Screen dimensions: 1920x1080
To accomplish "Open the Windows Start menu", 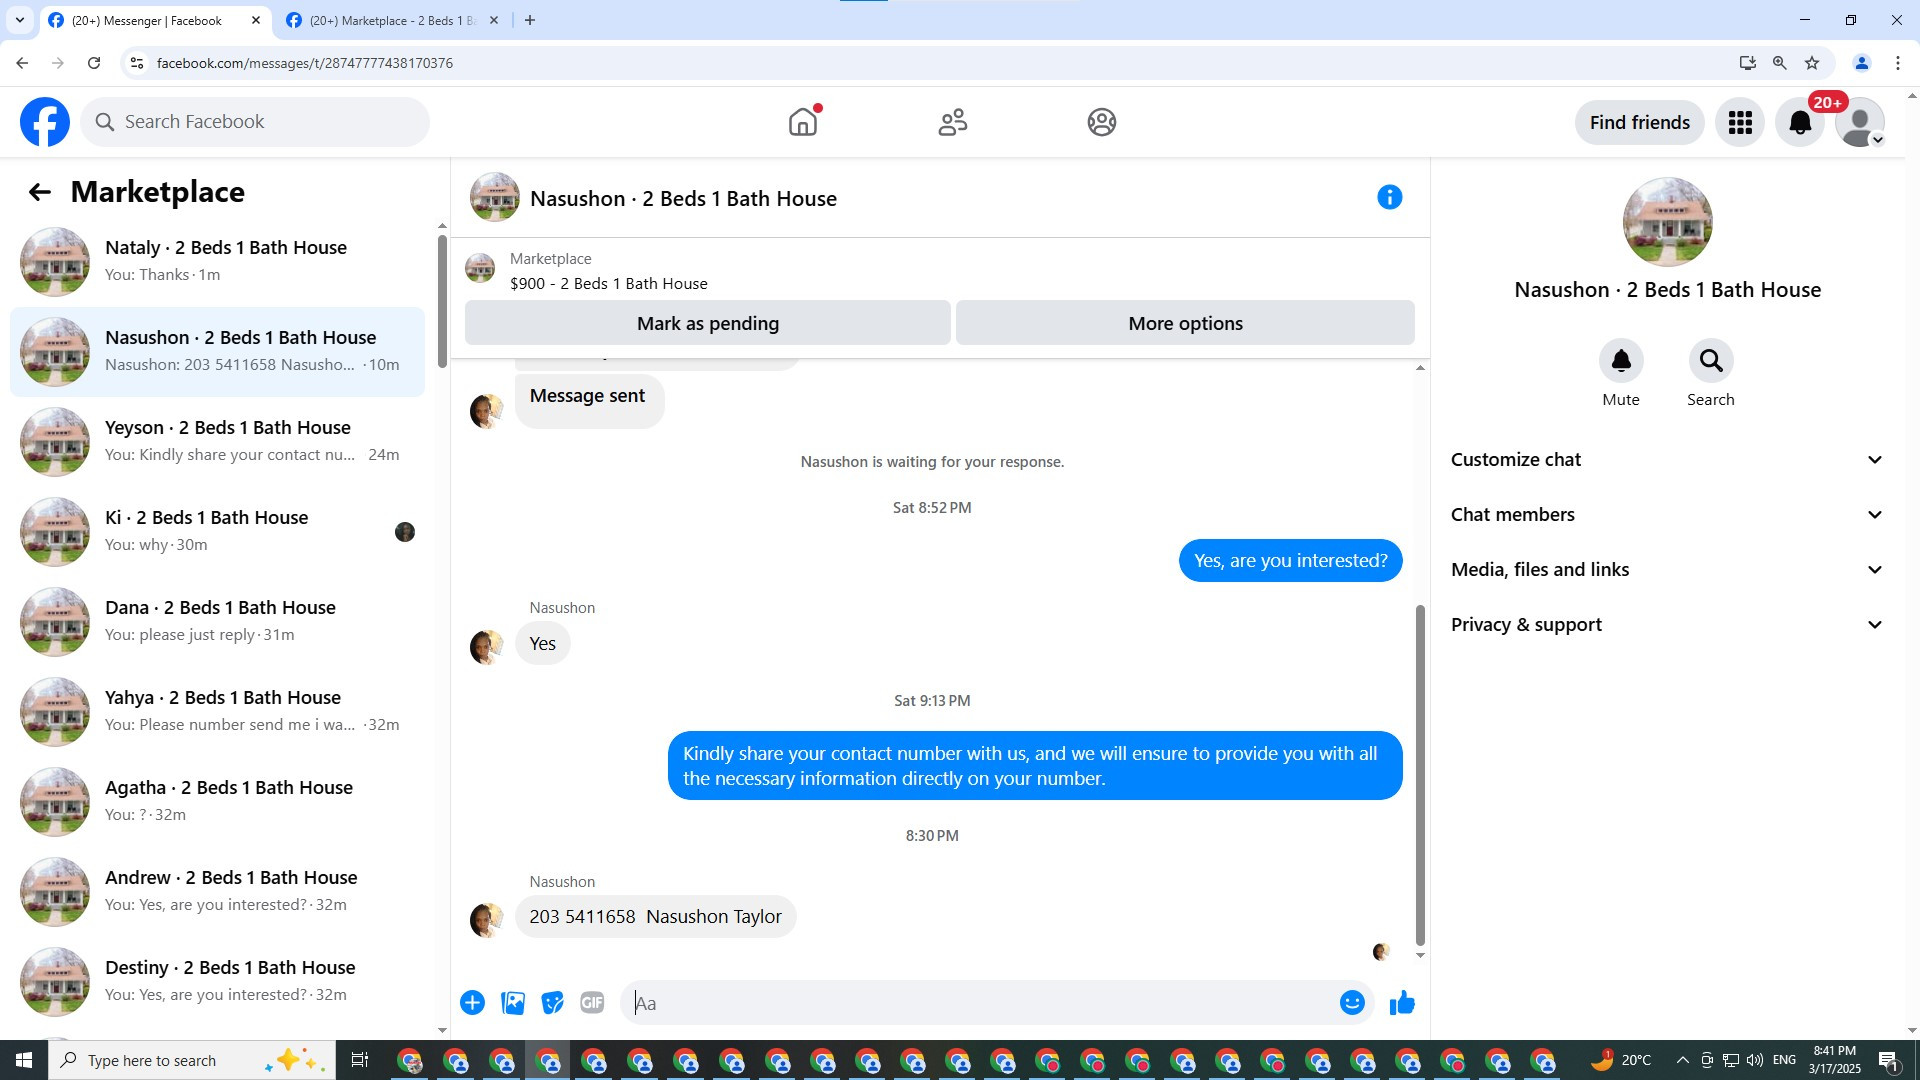I will pyautogui.click(x=24, y=1060).
